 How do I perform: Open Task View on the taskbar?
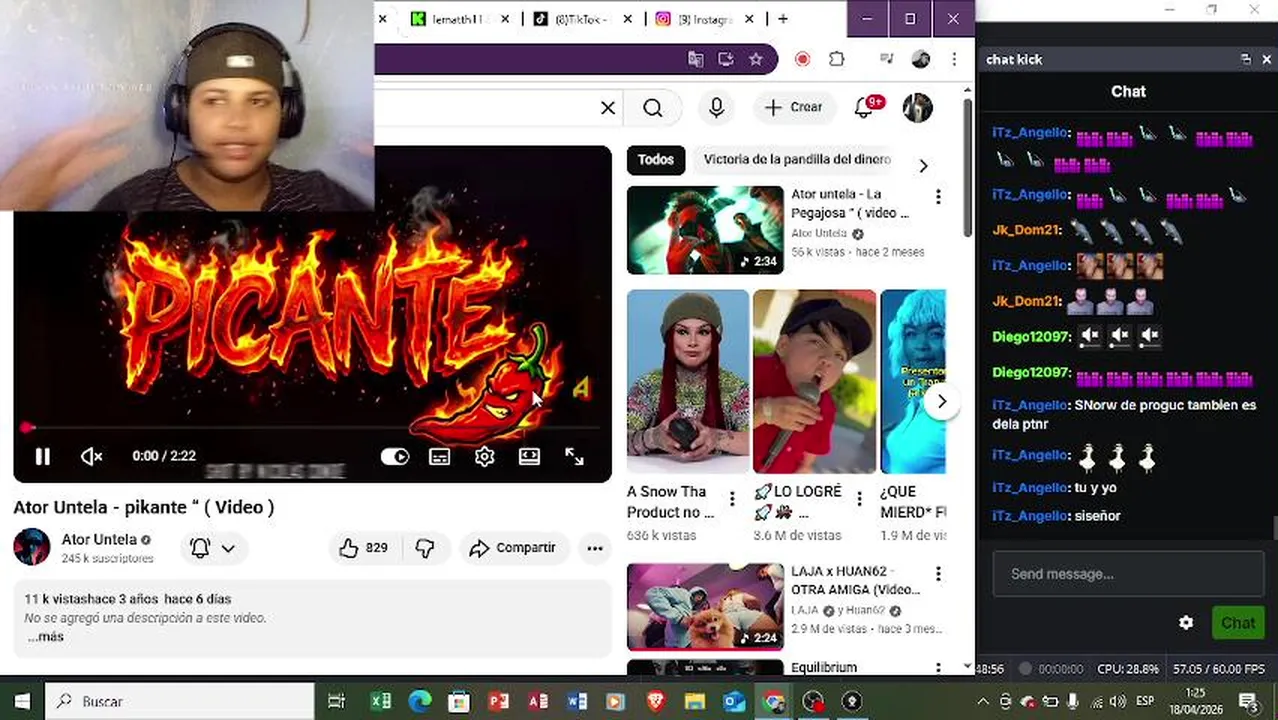[337, 701]
